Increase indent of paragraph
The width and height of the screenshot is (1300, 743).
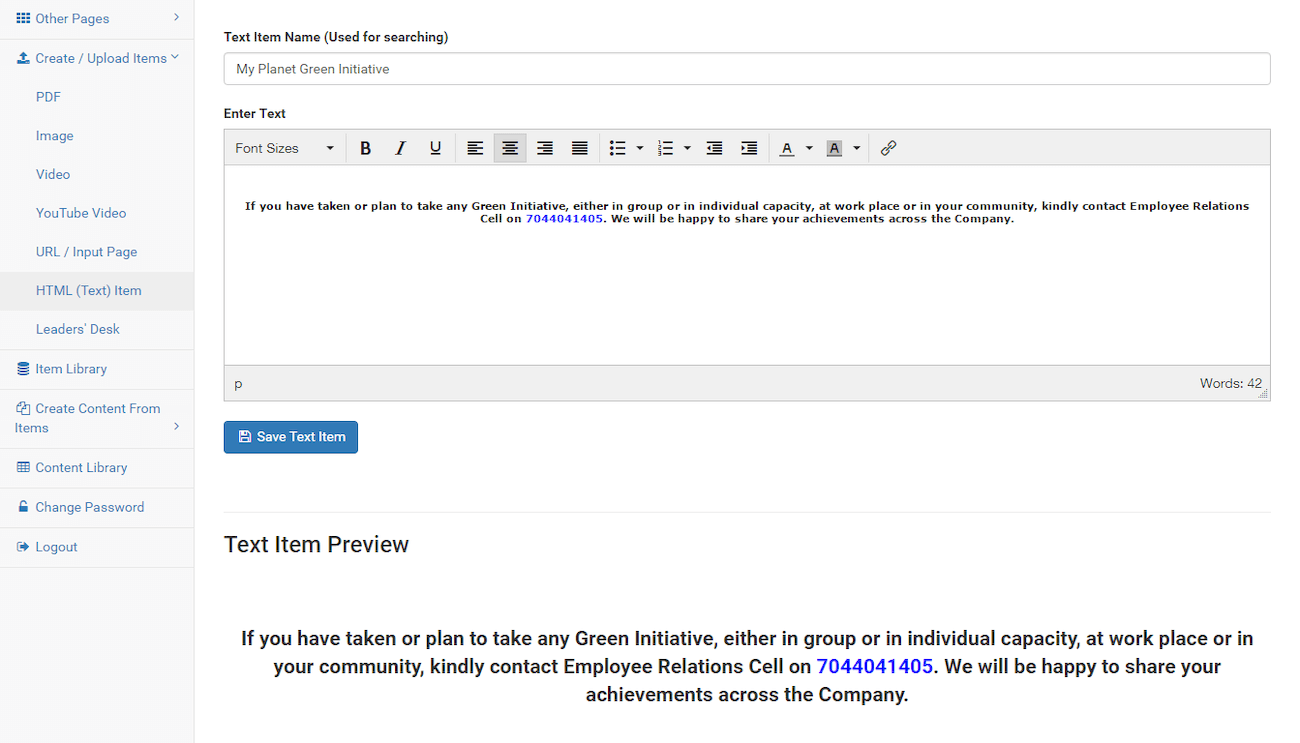pyautogui.click(x=749, y=148)
